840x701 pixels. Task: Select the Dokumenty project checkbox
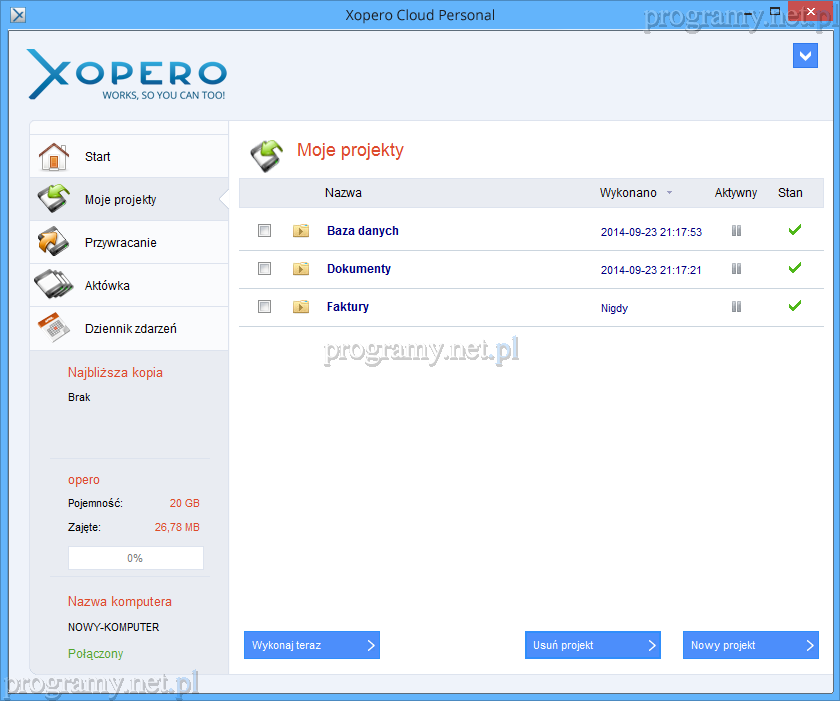click(x=265, y=269)
